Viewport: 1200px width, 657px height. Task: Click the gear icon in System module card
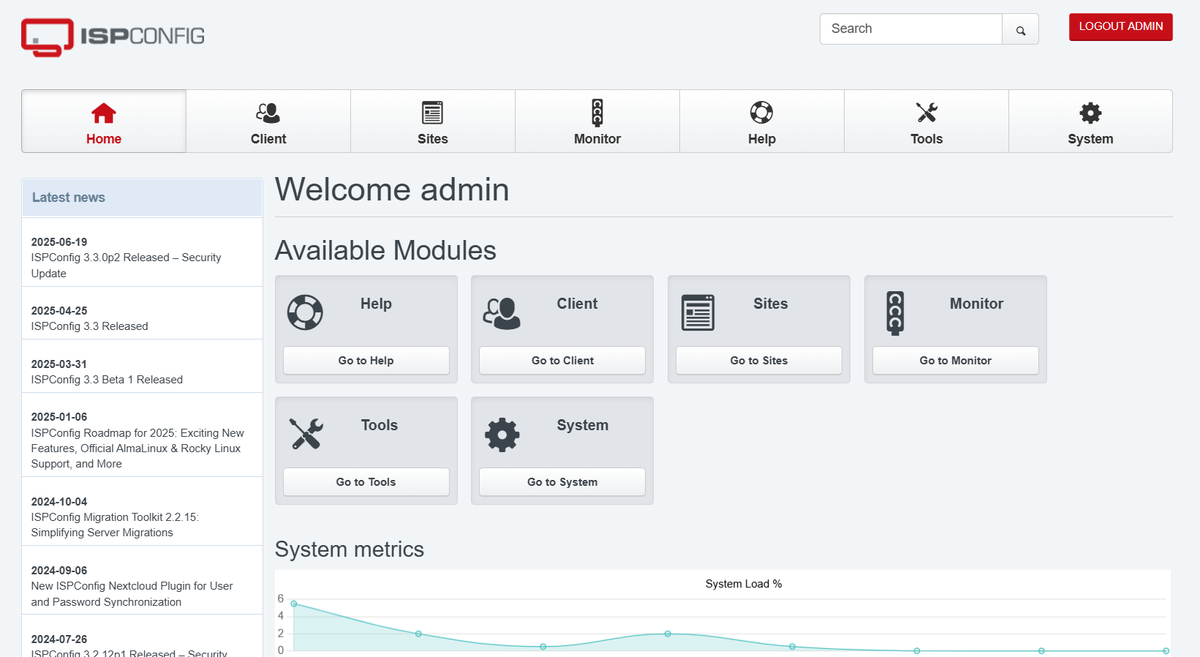pyautogui.click(x=502, y=434)
